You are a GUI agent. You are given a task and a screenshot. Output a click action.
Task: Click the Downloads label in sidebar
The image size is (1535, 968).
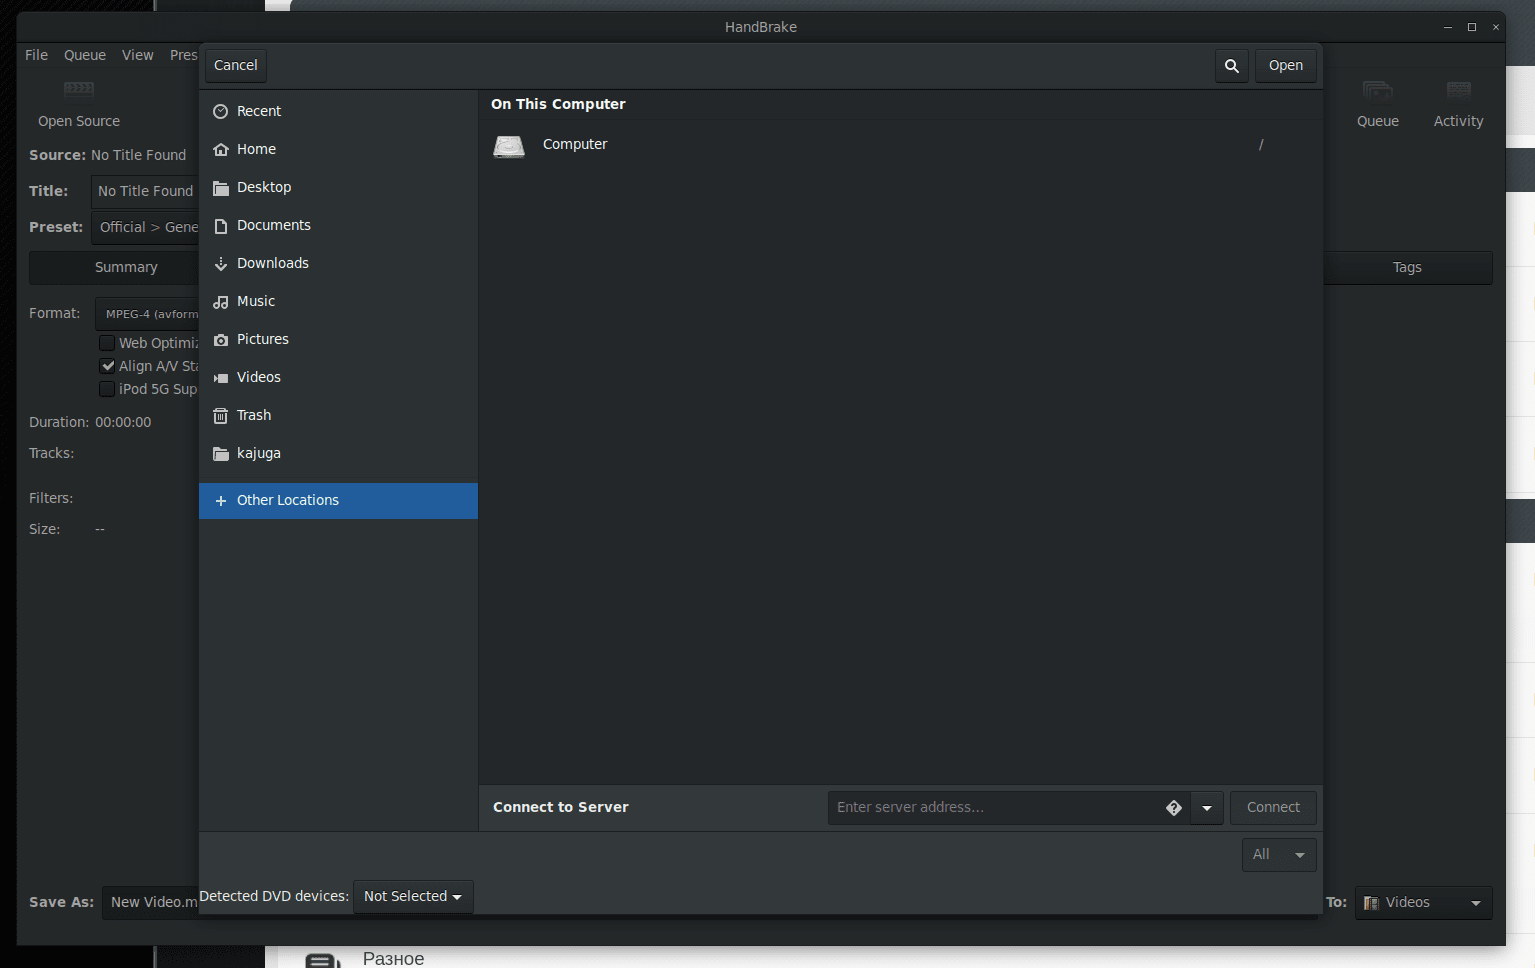pos(273,263)
